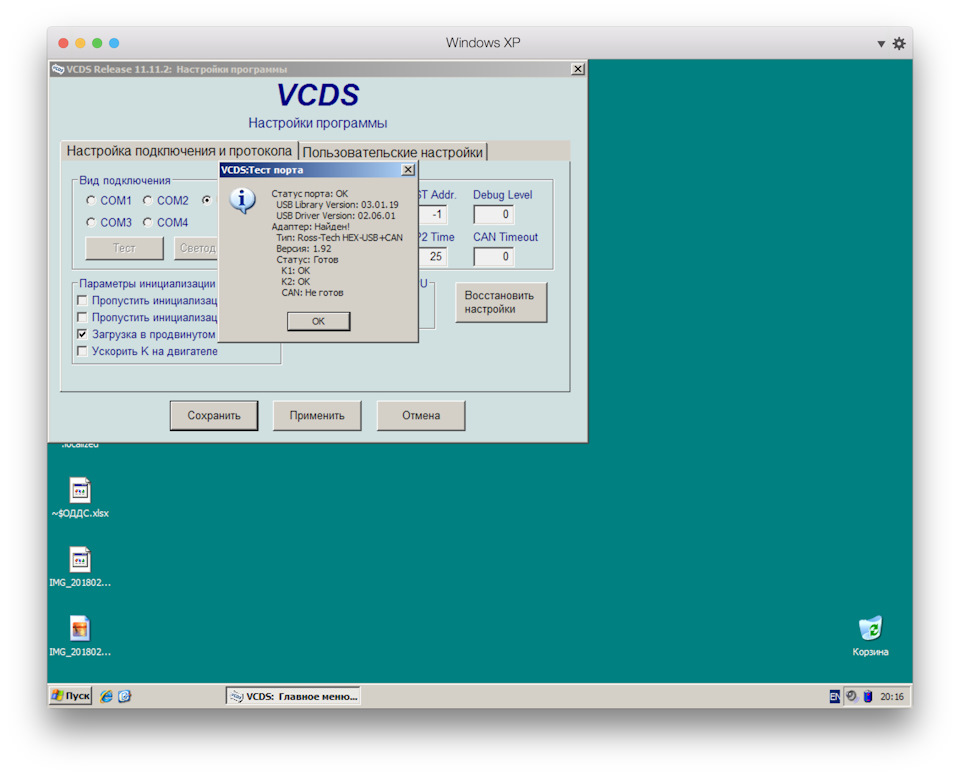Image resolution: width=960 pixels, height=776 pixels.
Task: Click the Time field showing 25
Action: coord(433,257)
